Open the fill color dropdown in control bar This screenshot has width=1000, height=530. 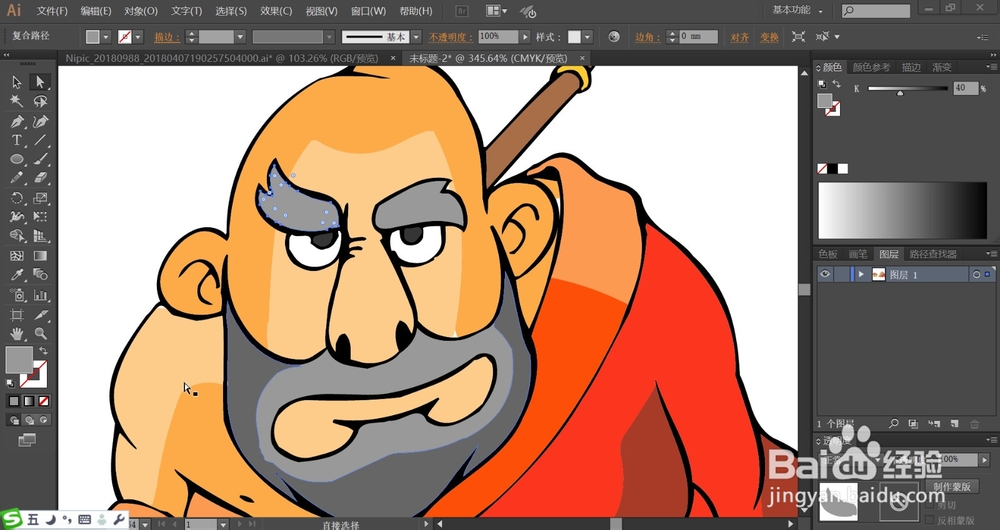tap(106, 37)
